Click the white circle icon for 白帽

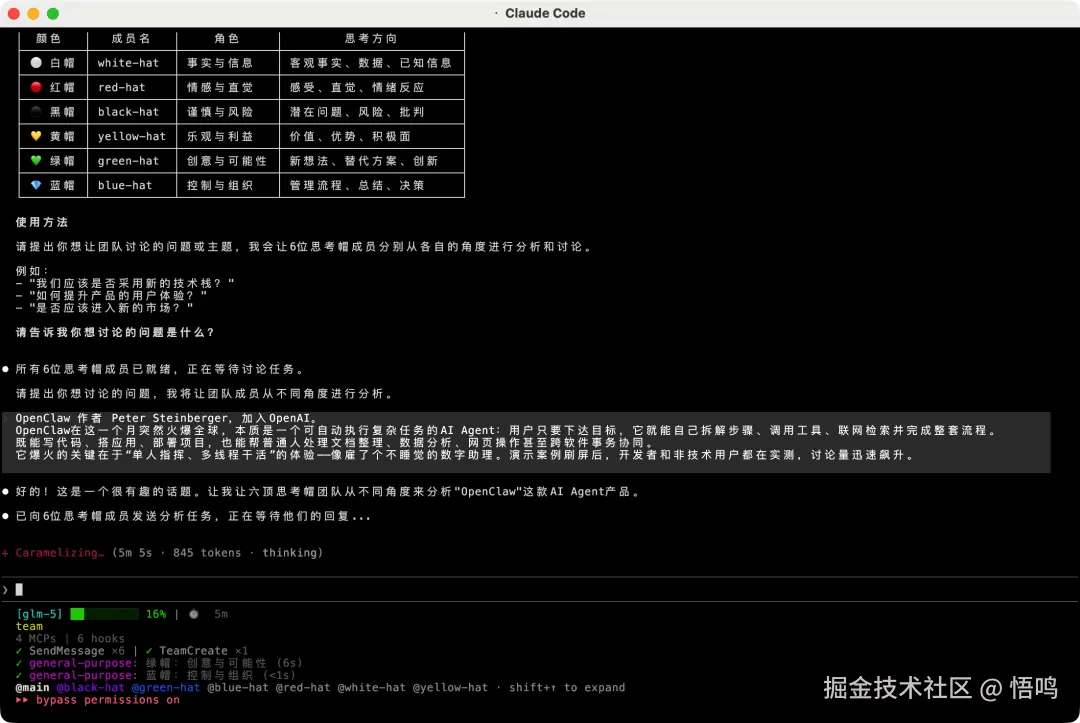[36, 63]
